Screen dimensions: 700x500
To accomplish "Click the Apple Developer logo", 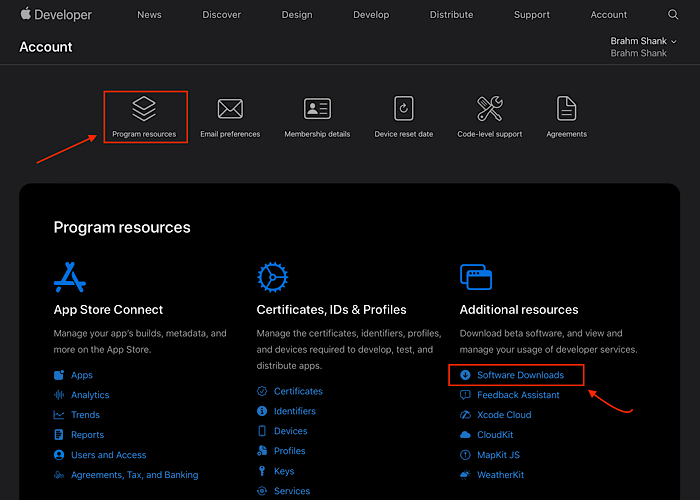I will tap(56, 14).
